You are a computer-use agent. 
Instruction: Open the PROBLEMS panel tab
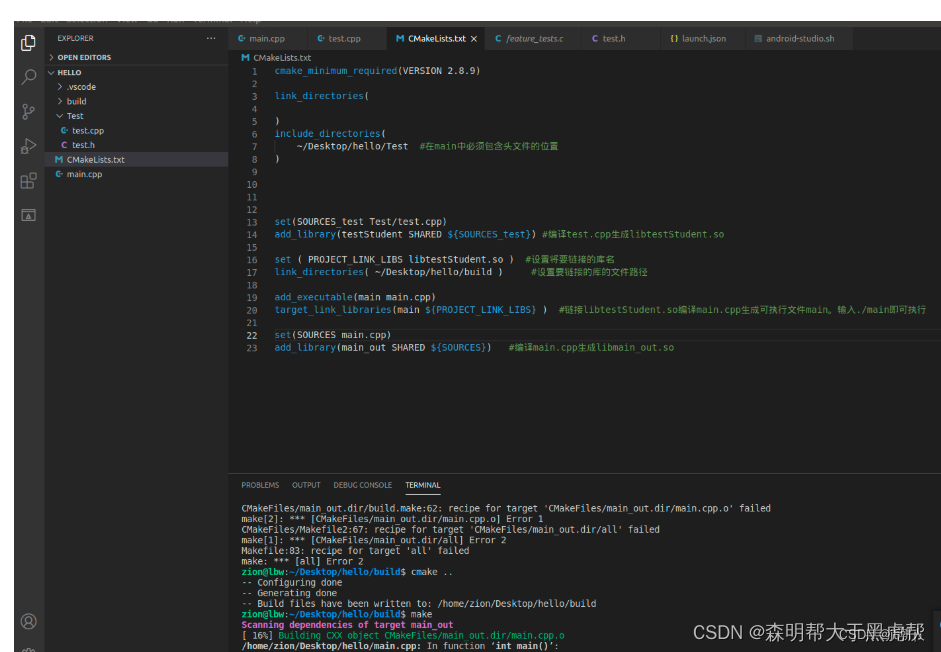coord(262,485)
